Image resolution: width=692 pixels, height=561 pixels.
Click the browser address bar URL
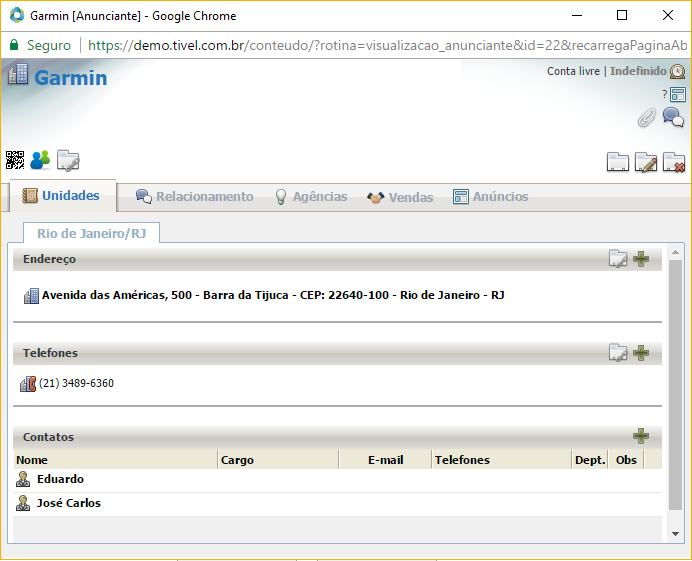click(x=380, y=45)
